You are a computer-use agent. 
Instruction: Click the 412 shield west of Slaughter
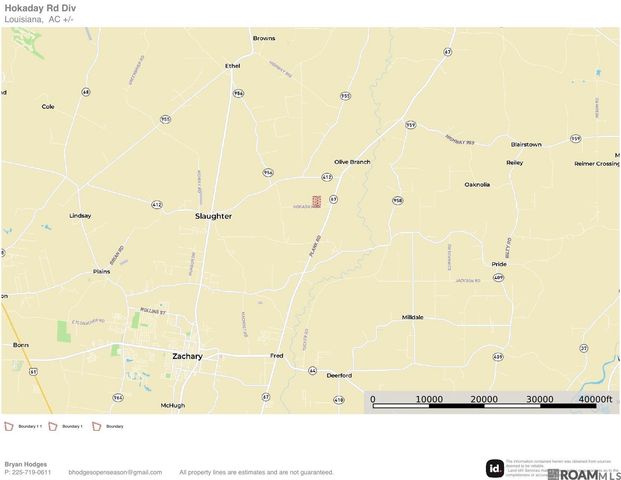pyautogui.click(x=157, y=205)
